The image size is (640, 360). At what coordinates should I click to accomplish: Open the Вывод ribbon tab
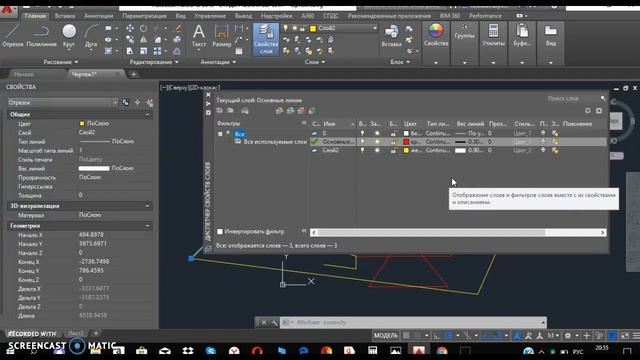tap(243, 16)
